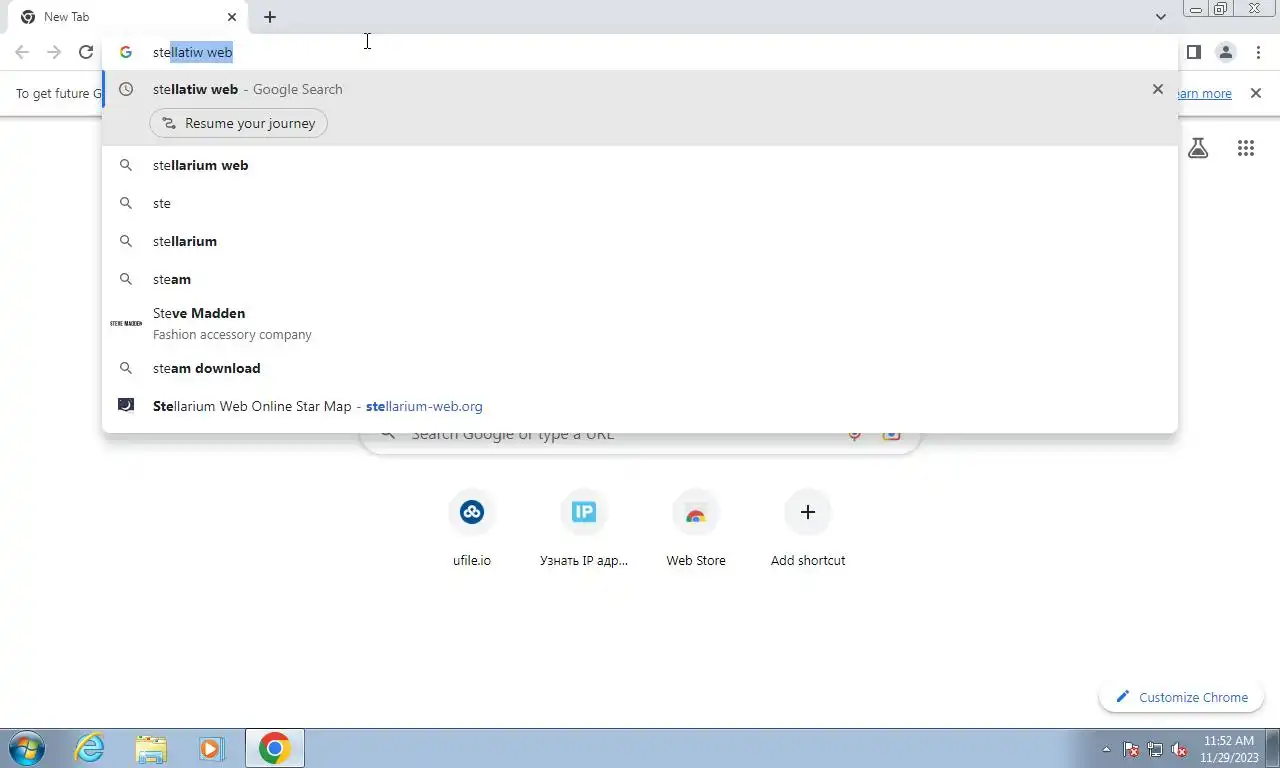The image size is (1280, 768).
Task: Open Windows Media Player in taskbar
Action: pos(211,748)
